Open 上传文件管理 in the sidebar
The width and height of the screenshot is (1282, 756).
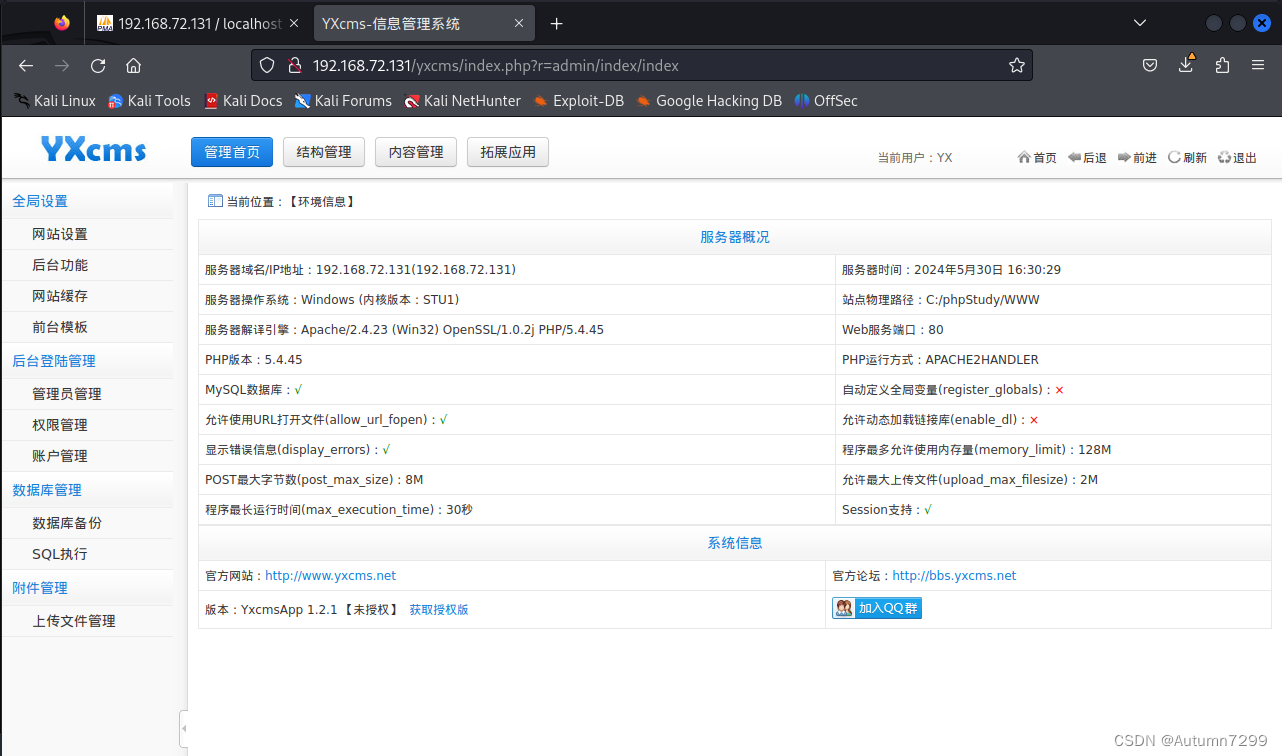click(74, 621)
